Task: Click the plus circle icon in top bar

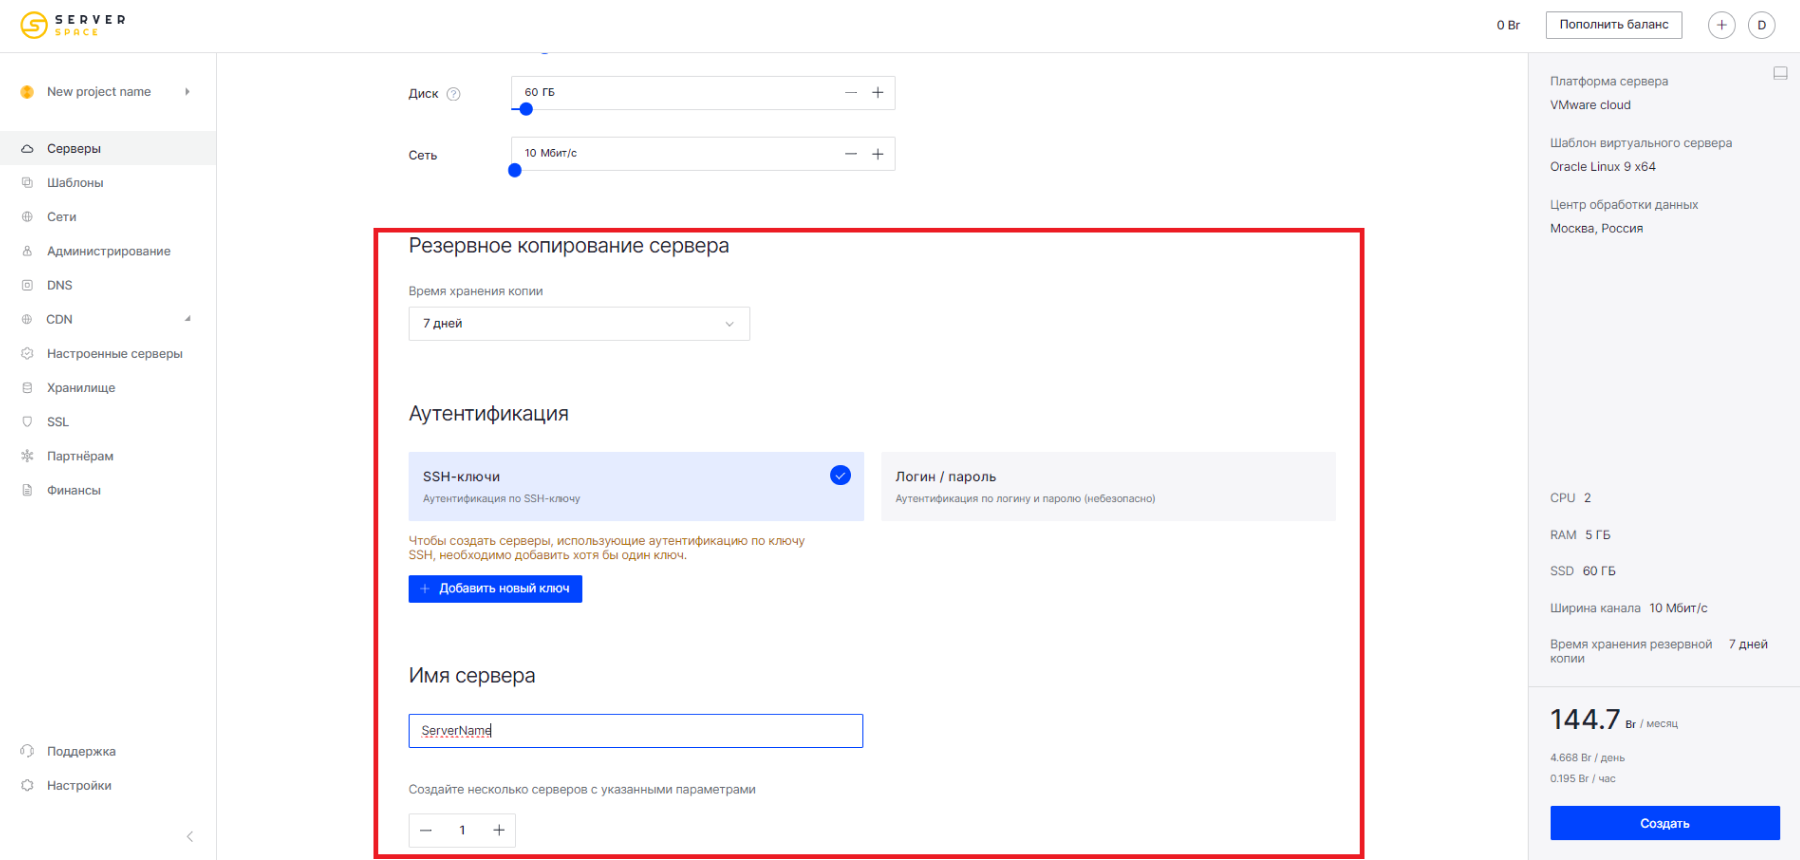Action: pos(1721,25)
